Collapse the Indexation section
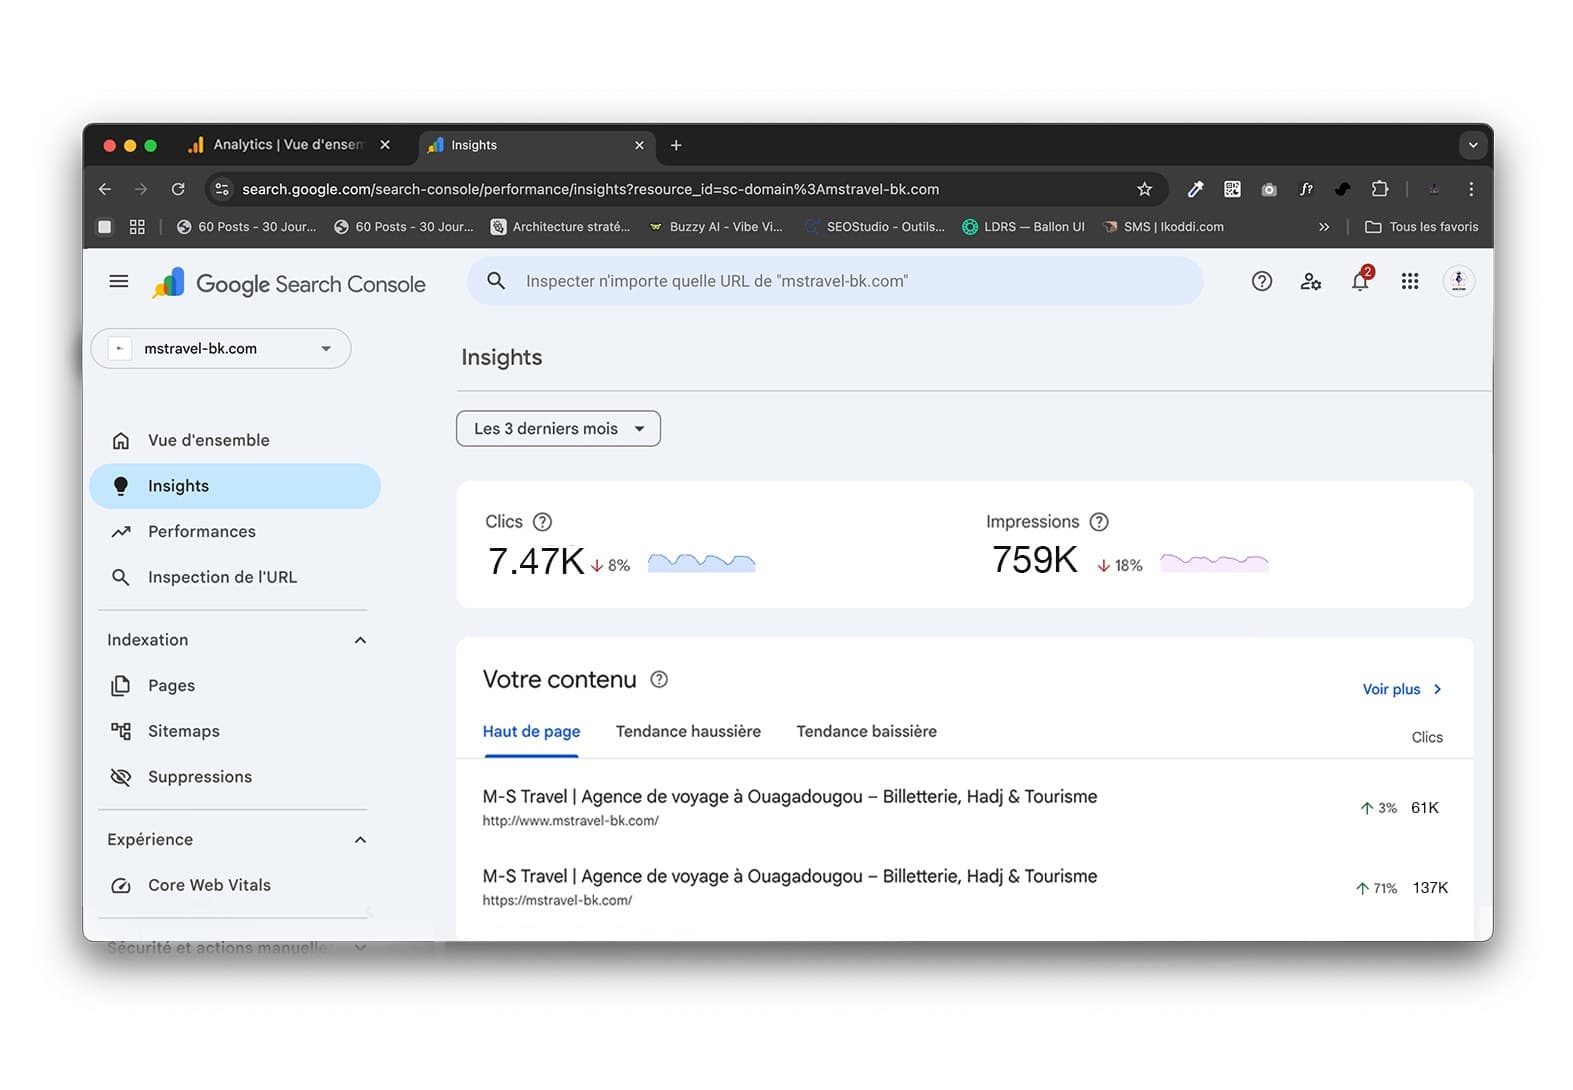Viewport: 1573px width, 1090px height. 360,641
